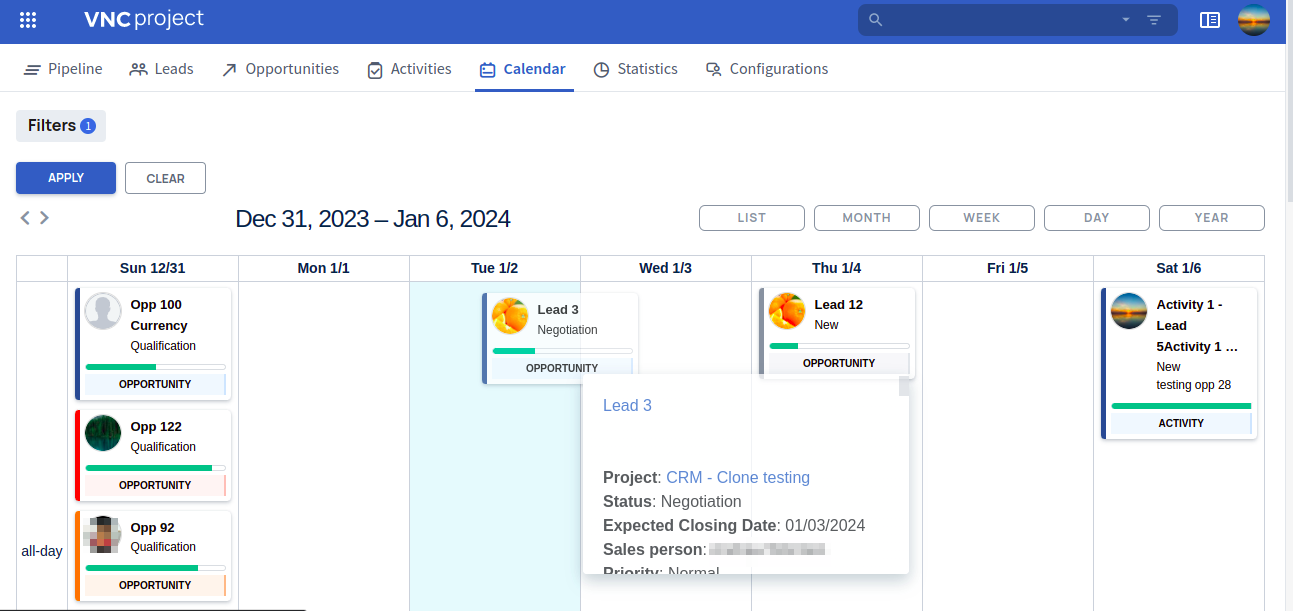Switch calendar to DAY view

pyautogui.click(x=1096, y=218)
